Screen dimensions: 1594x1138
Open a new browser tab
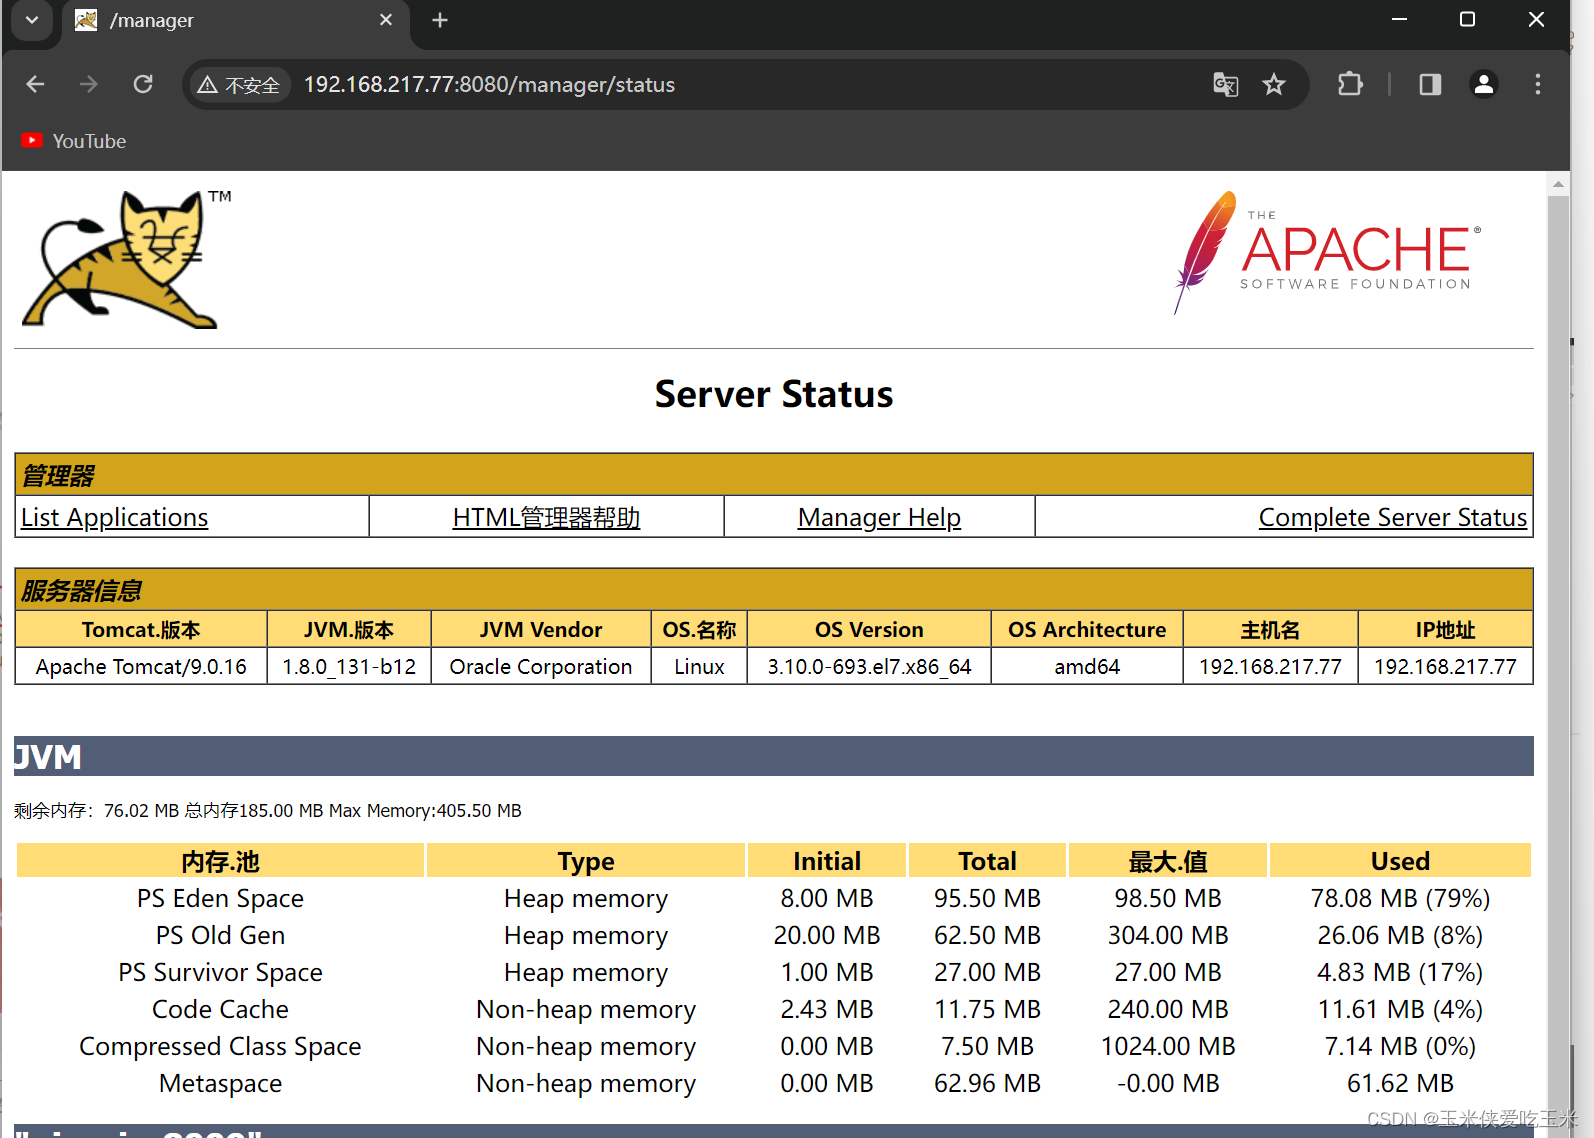point(440,20)
